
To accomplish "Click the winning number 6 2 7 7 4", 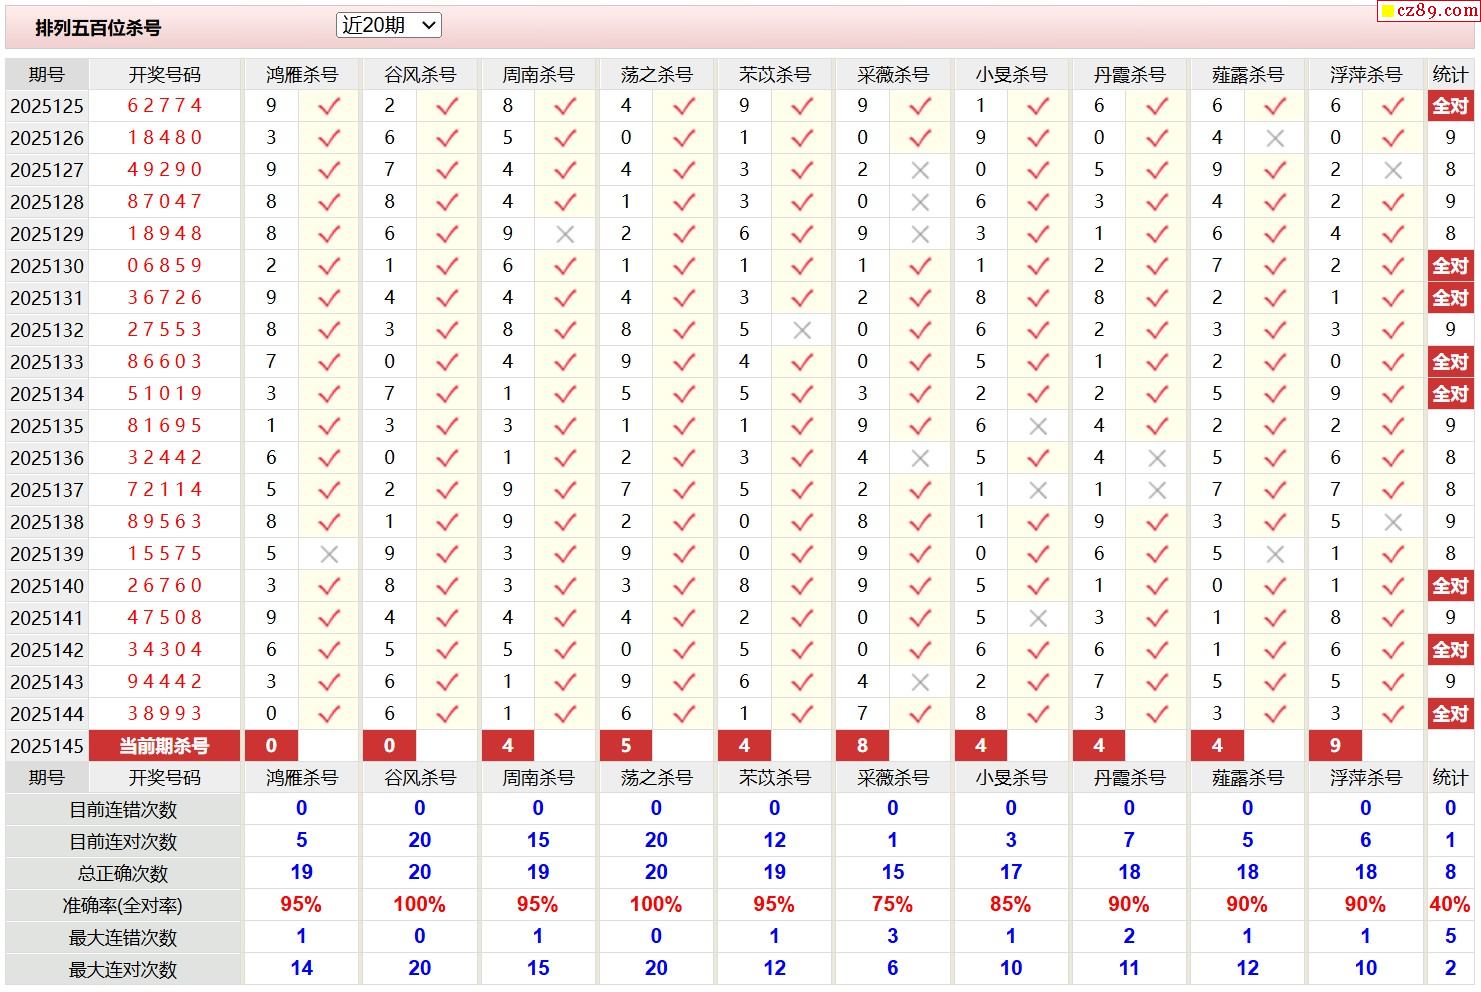I will (164, 106).
